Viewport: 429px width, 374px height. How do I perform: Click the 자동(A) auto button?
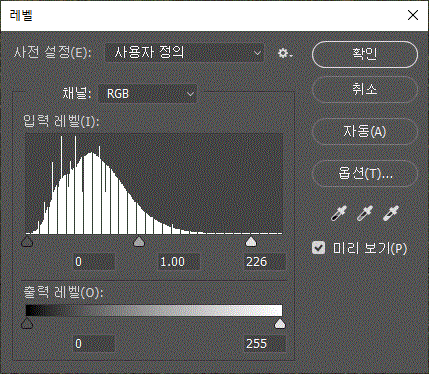[x=365, y=132]
